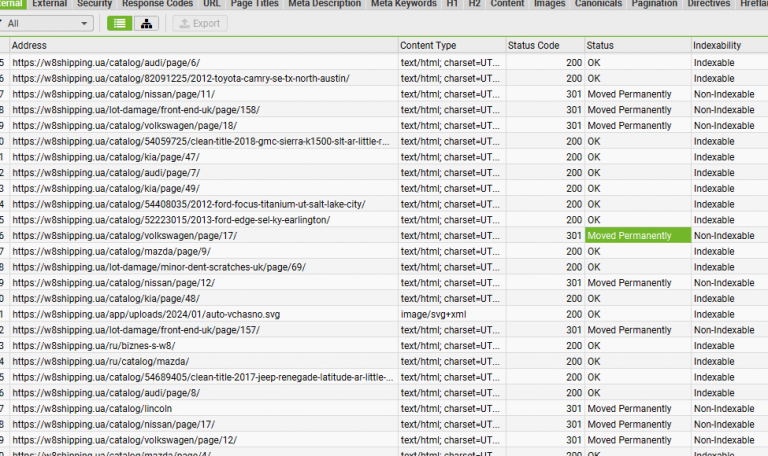Image resolution: width=768 pixels, height=456 pixels.
Task: Select the catalog/kia/page/48/ URL
Action: coord(106,298)
